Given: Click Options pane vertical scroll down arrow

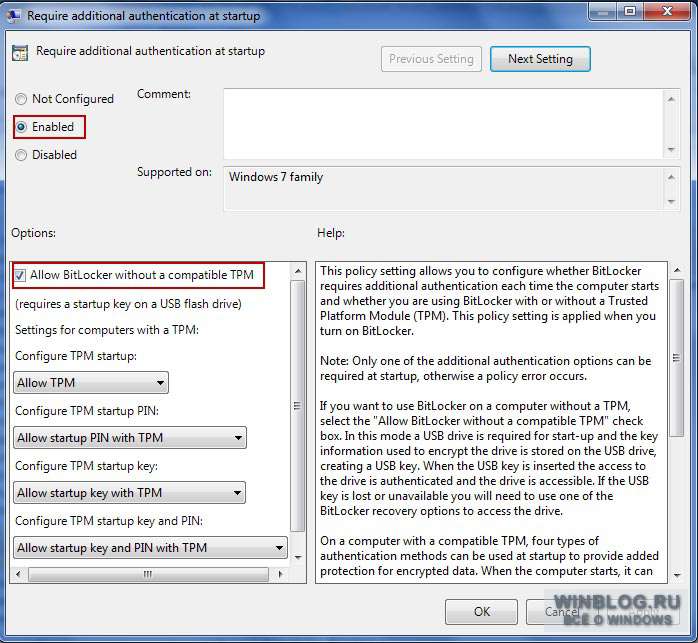Looking at the screenshot, I should pyautogui.click(x=298, y=557).
